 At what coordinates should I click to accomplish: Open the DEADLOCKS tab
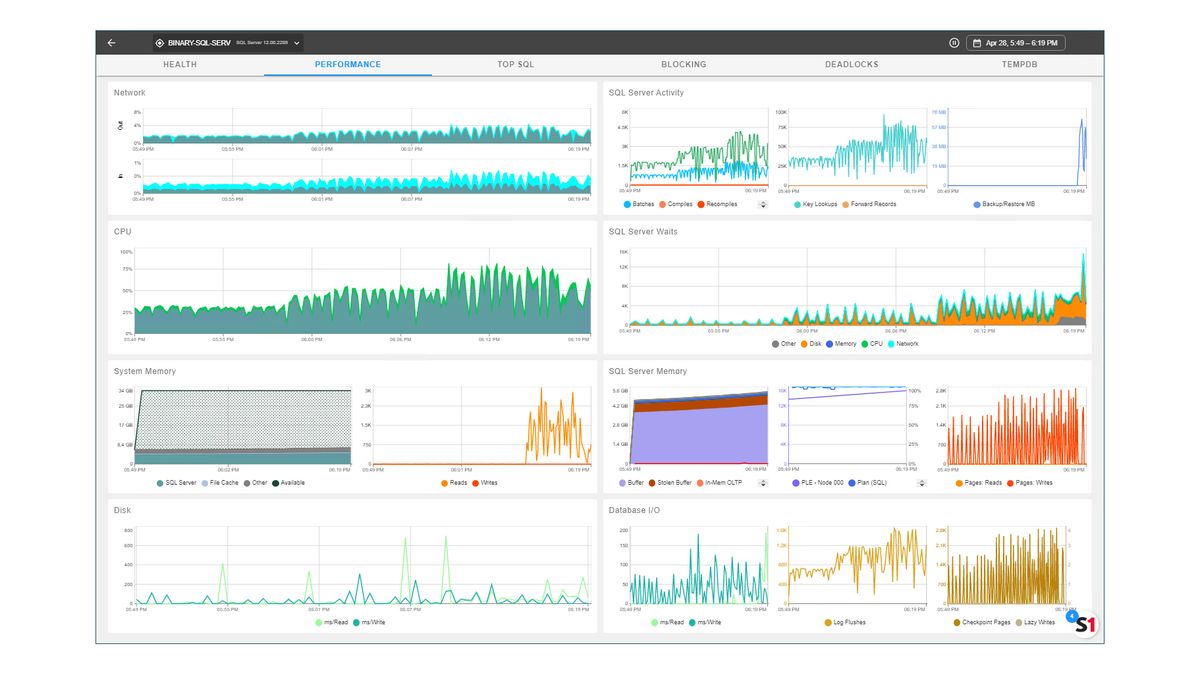tap(850, 64)
